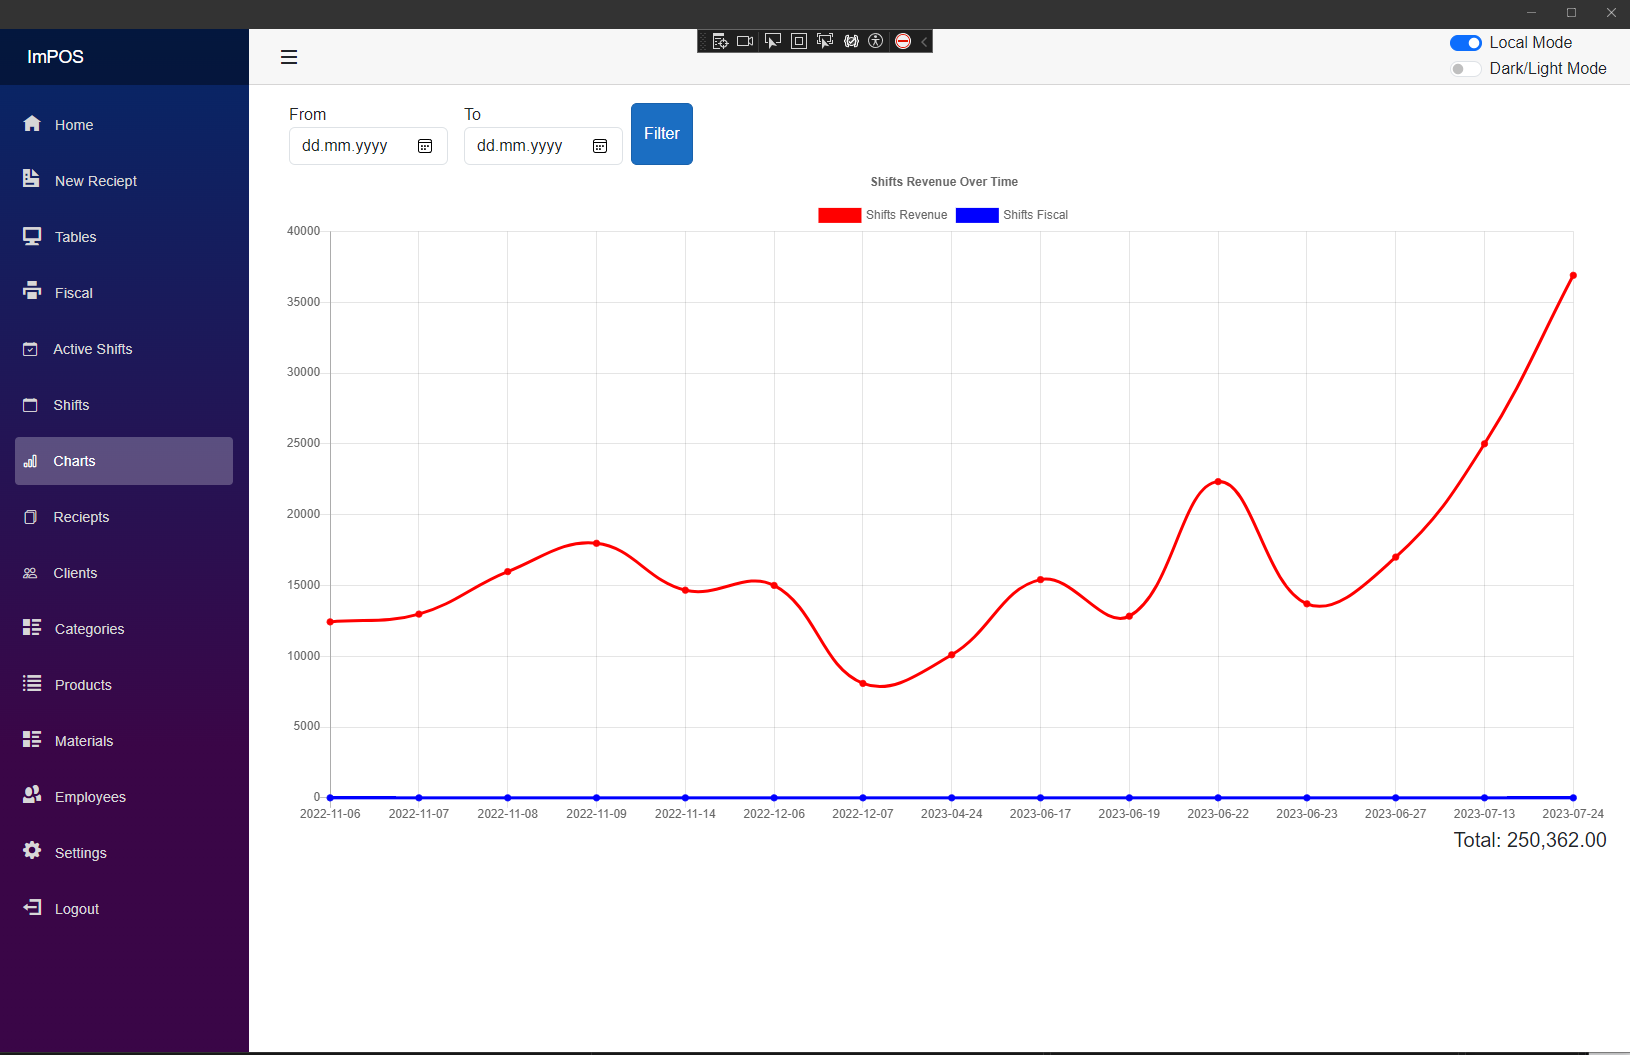Screen dimensions: 1630x1055
Task: Click the red data point at 2023-07-13
Action: point(1484,444)
